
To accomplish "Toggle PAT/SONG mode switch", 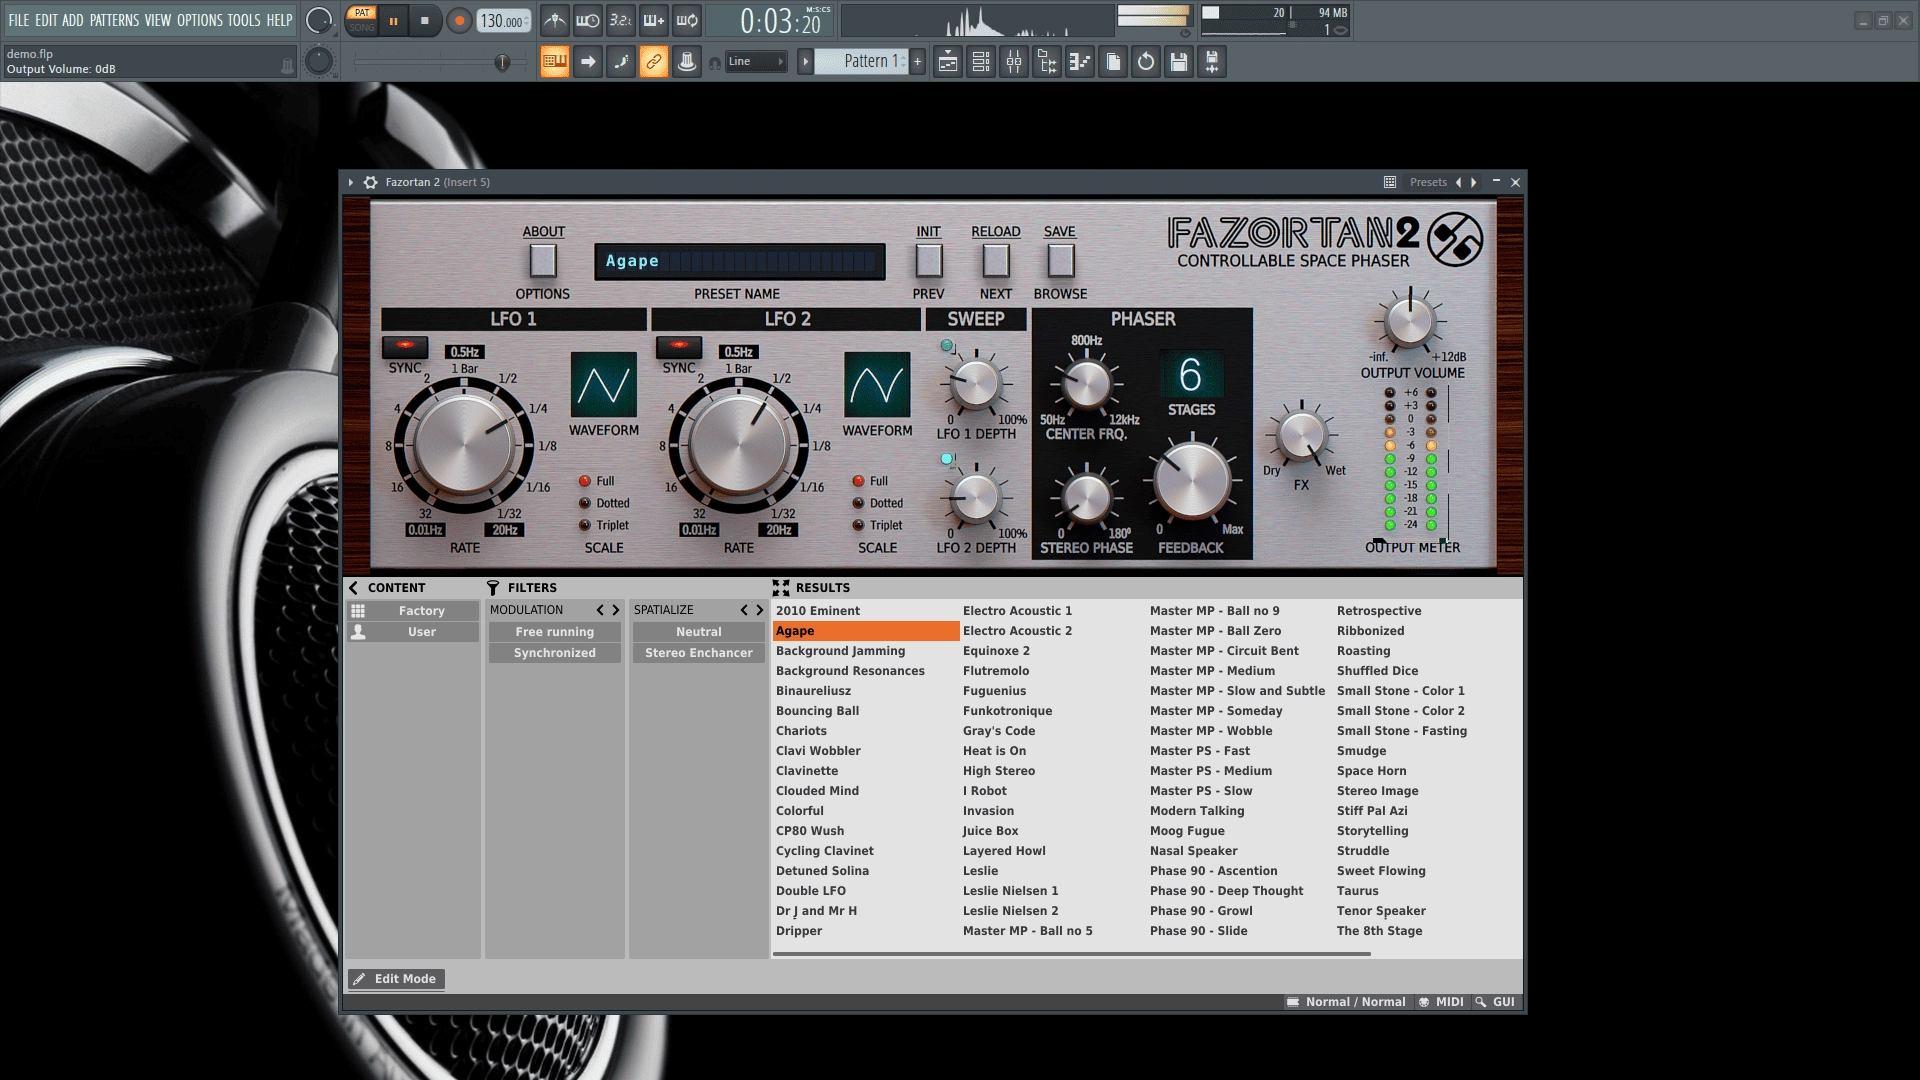I will click(x=362, y=20).
